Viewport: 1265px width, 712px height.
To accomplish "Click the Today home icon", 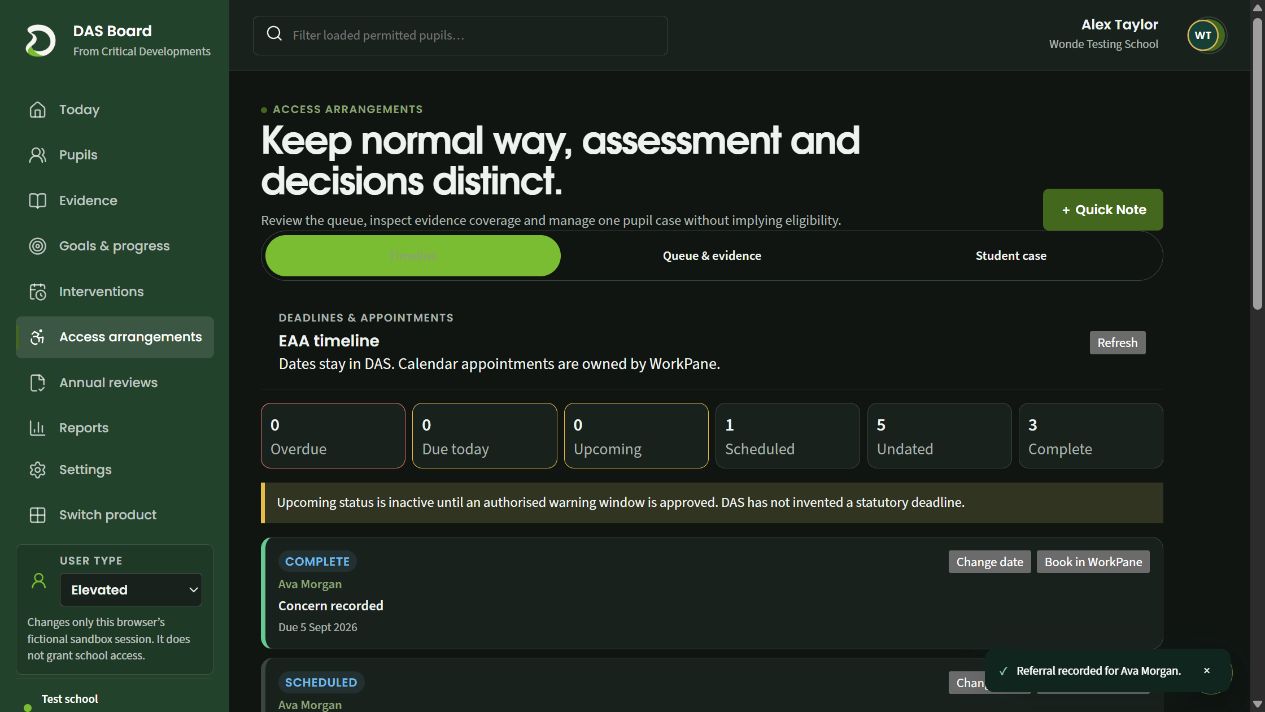I will click(38, 110).
